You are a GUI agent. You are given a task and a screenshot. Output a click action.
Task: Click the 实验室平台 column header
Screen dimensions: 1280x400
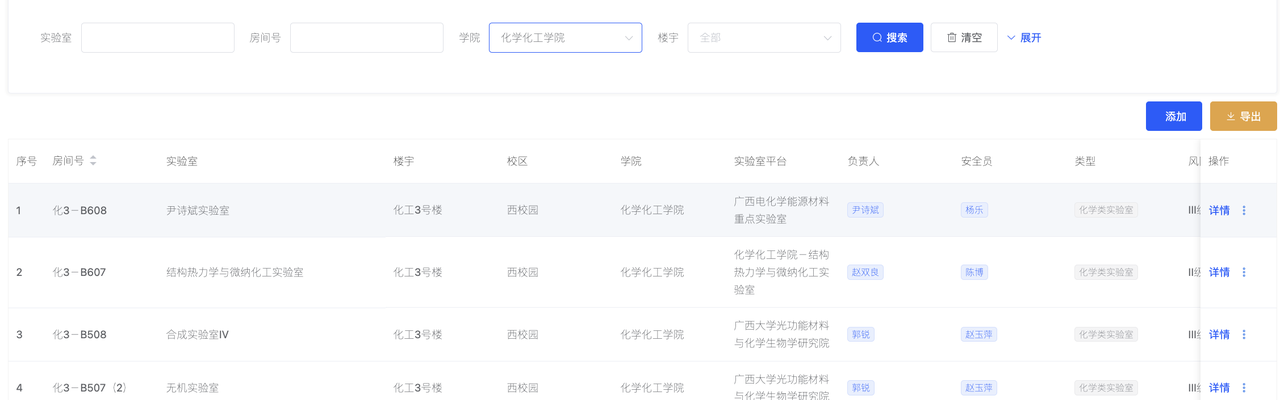pyautogui.click(x=760, y=161)
